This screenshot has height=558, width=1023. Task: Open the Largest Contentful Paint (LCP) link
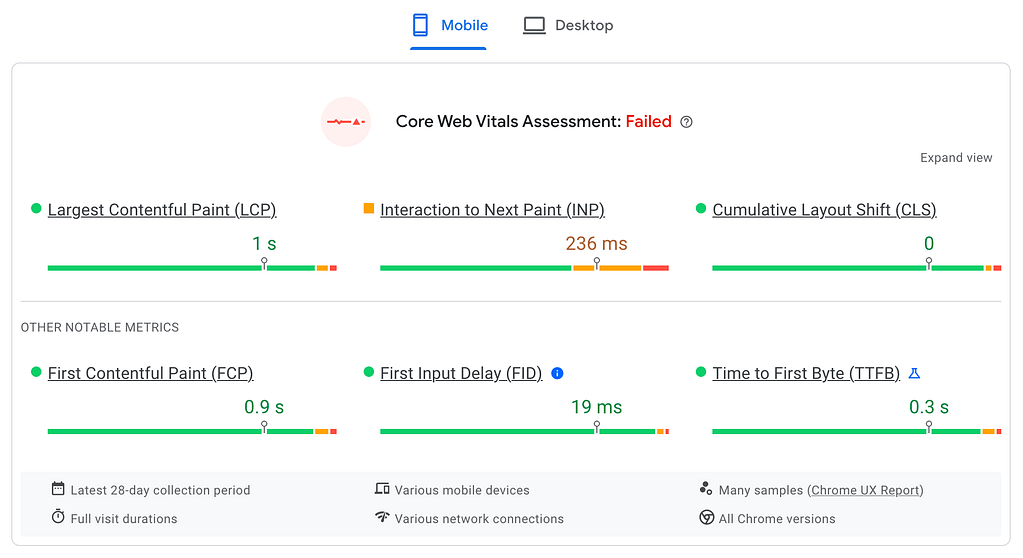[x=162, y=210]
